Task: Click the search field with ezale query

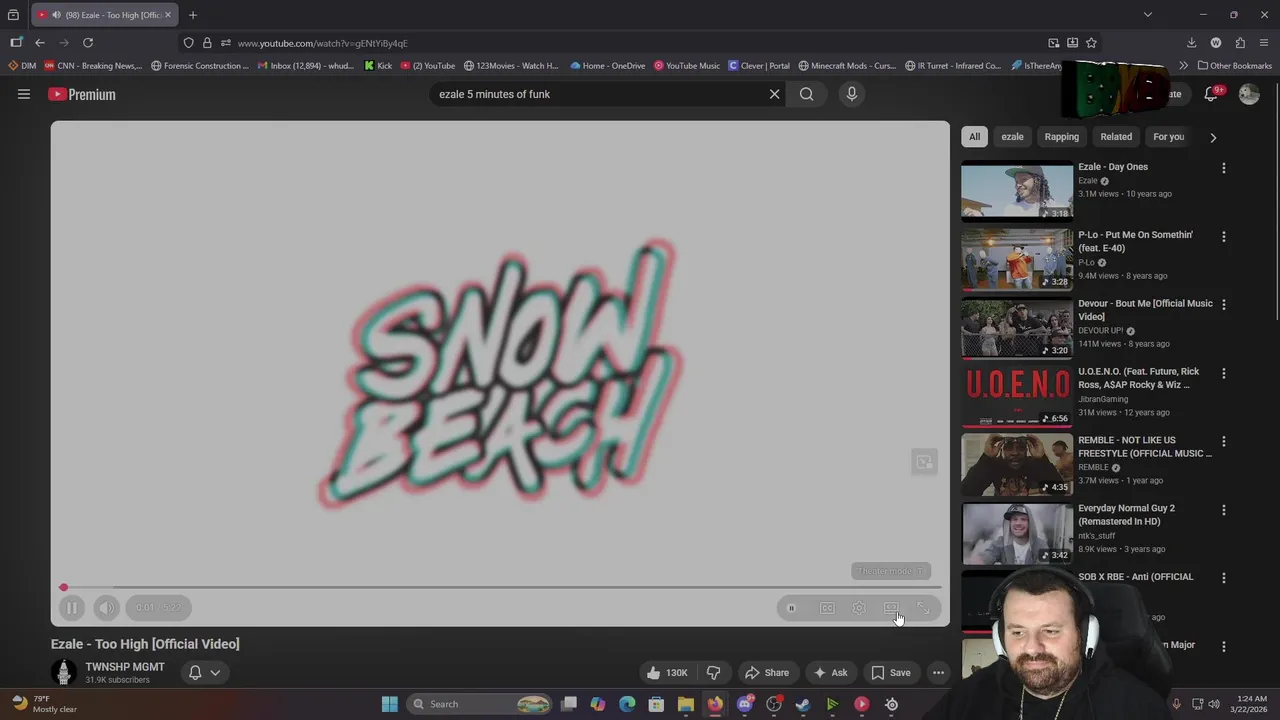Action: [600, 94]
